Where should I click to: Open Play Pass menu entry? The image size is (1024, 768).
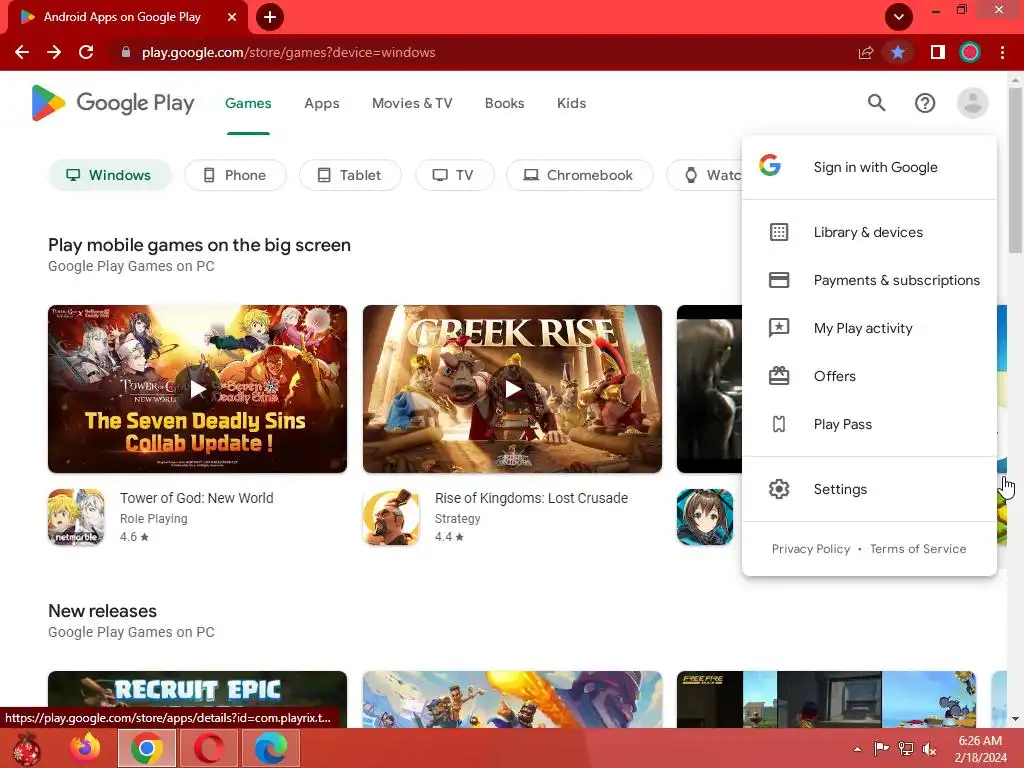pyautogui.click(x=869, y=424)
